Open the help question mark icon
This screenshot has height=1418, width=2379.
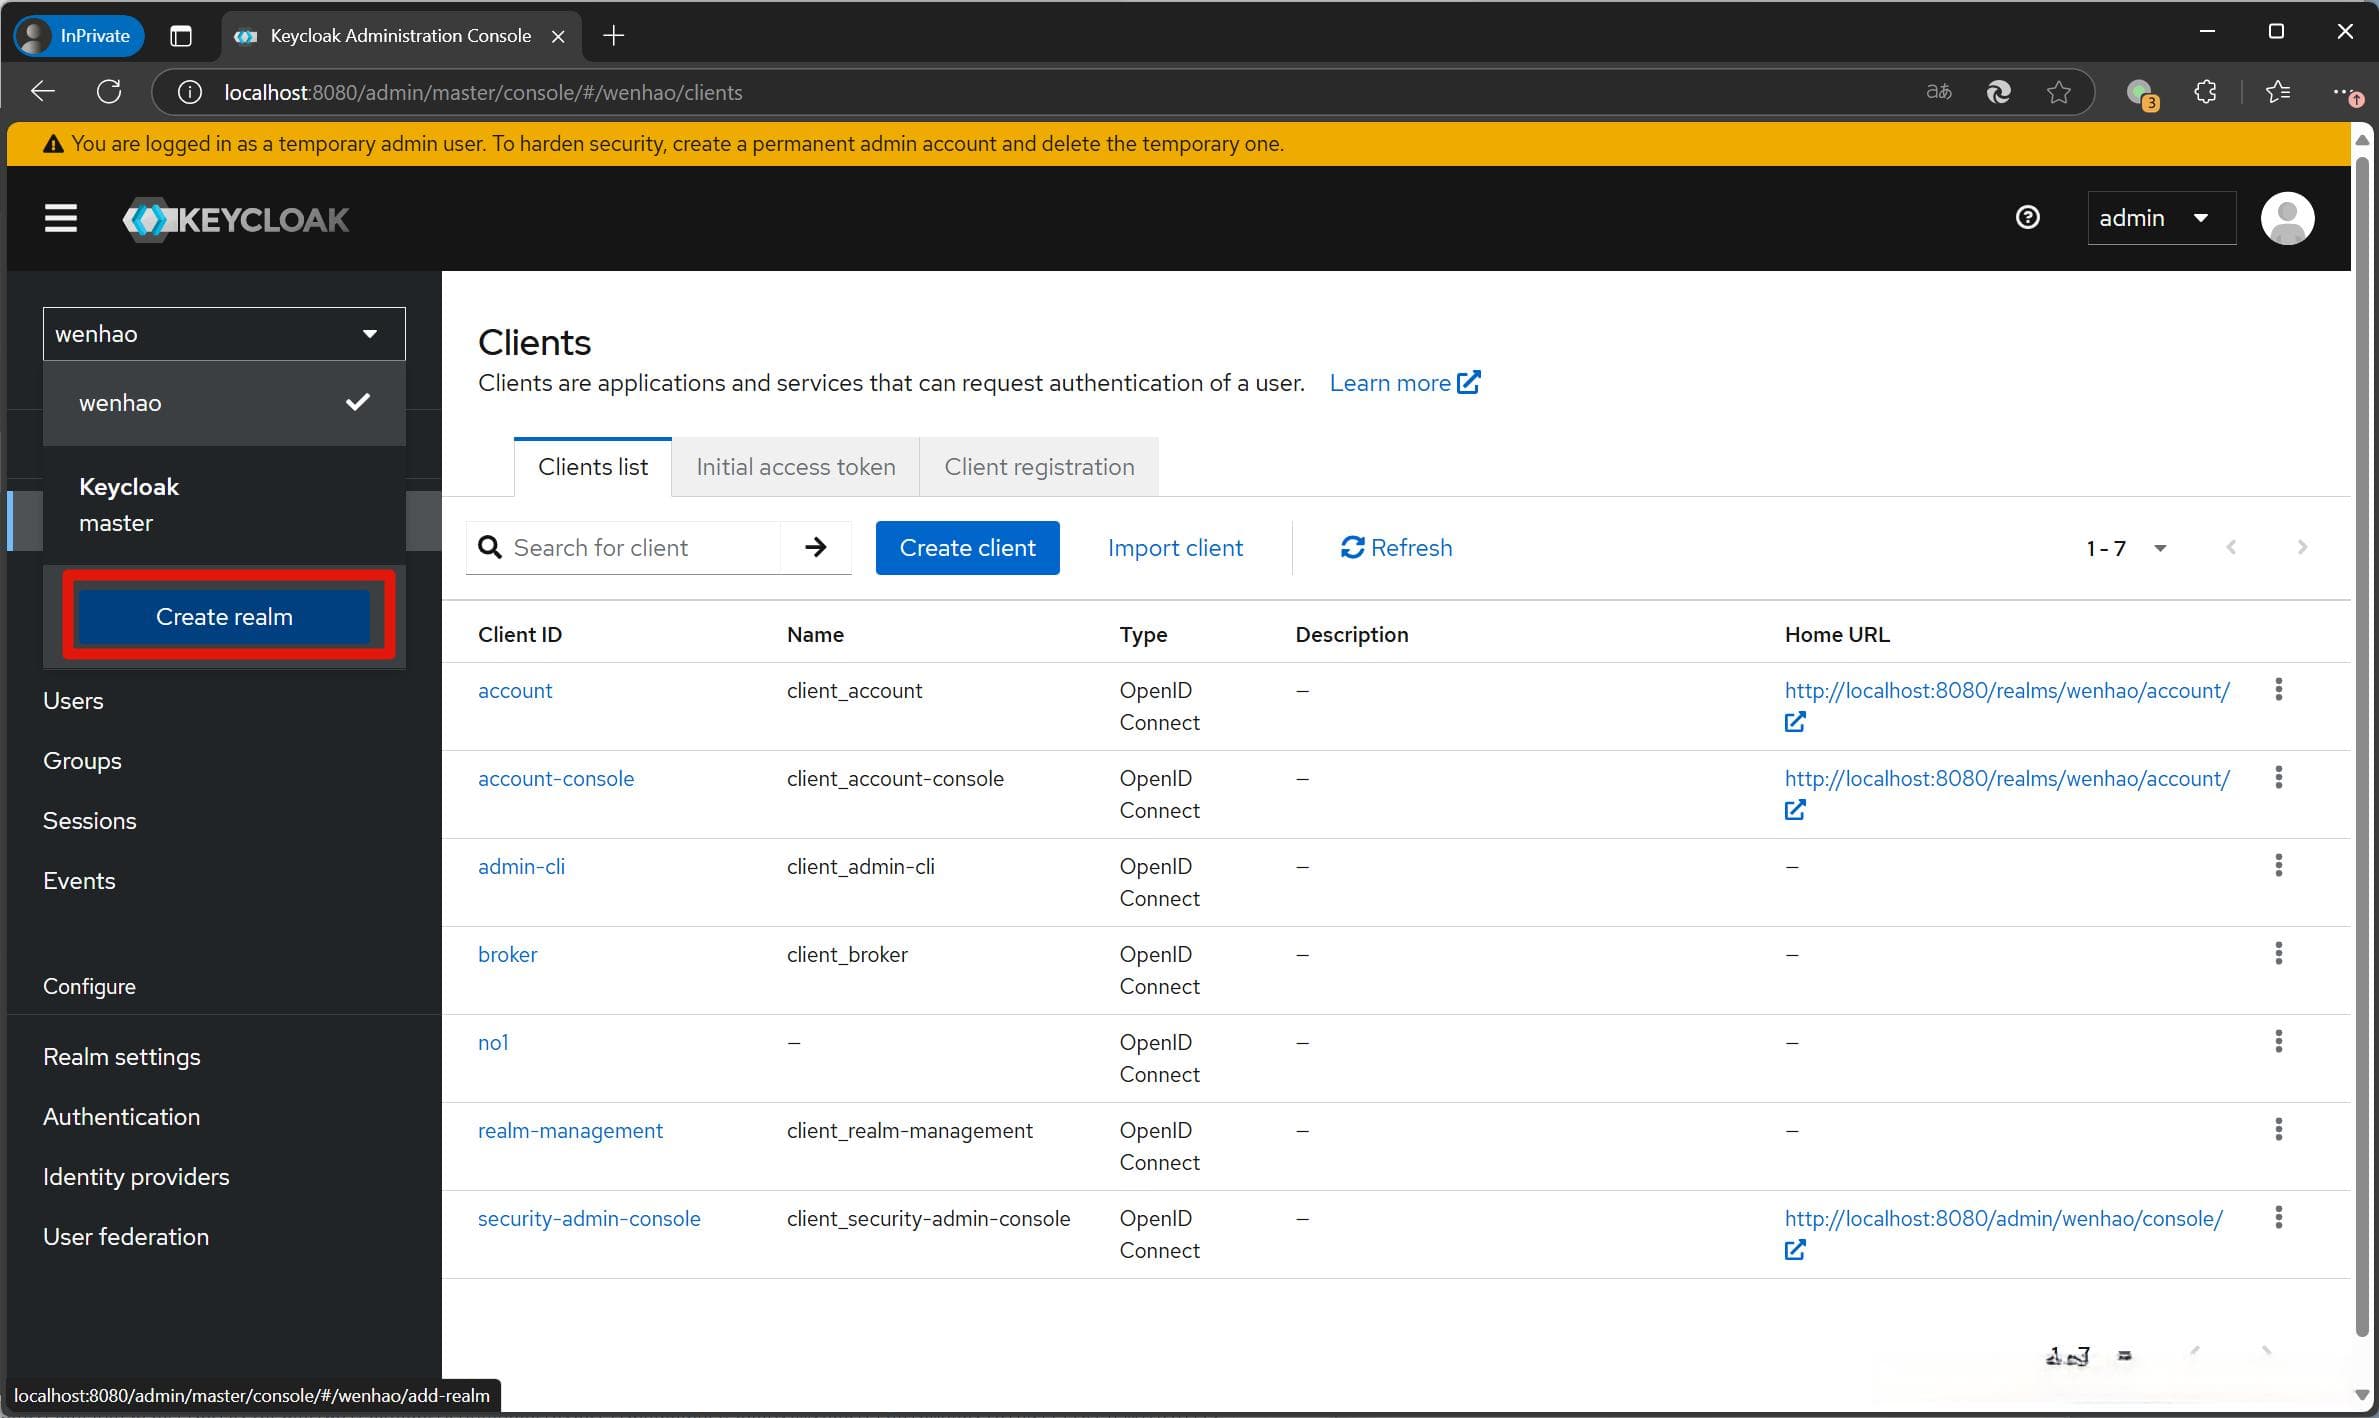2028,217
